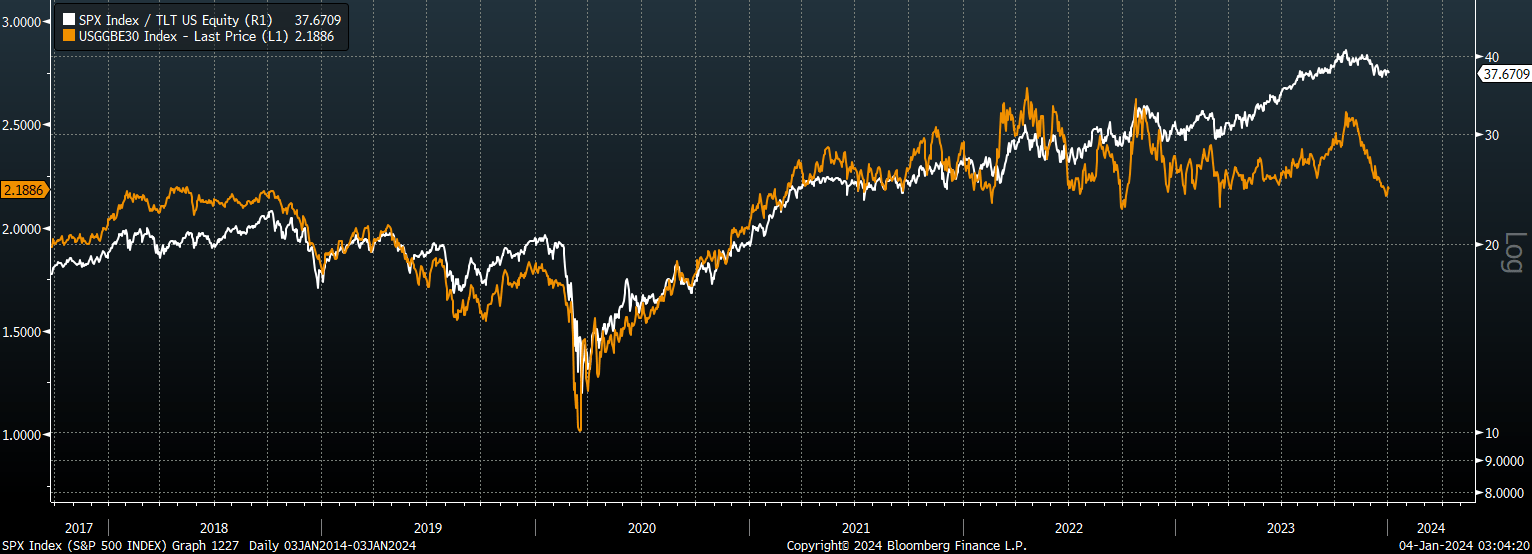Click the orange USGGBE30 legend swatch
The height and width of the screenshot is (554, 1532).
pos(68,35)
